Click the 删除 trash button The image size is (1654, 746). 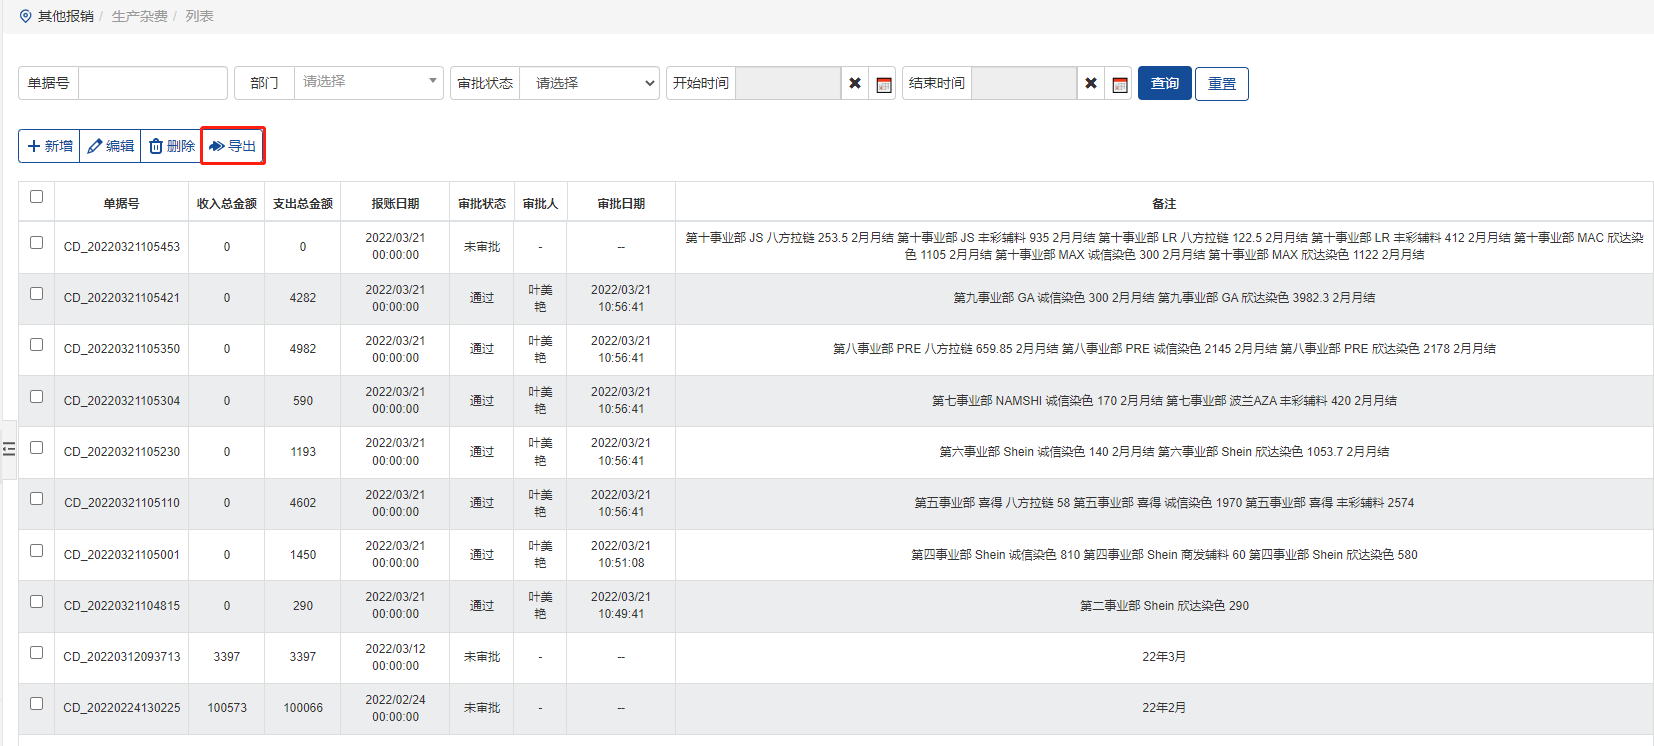pyautogui.click(x=171, y=146)
